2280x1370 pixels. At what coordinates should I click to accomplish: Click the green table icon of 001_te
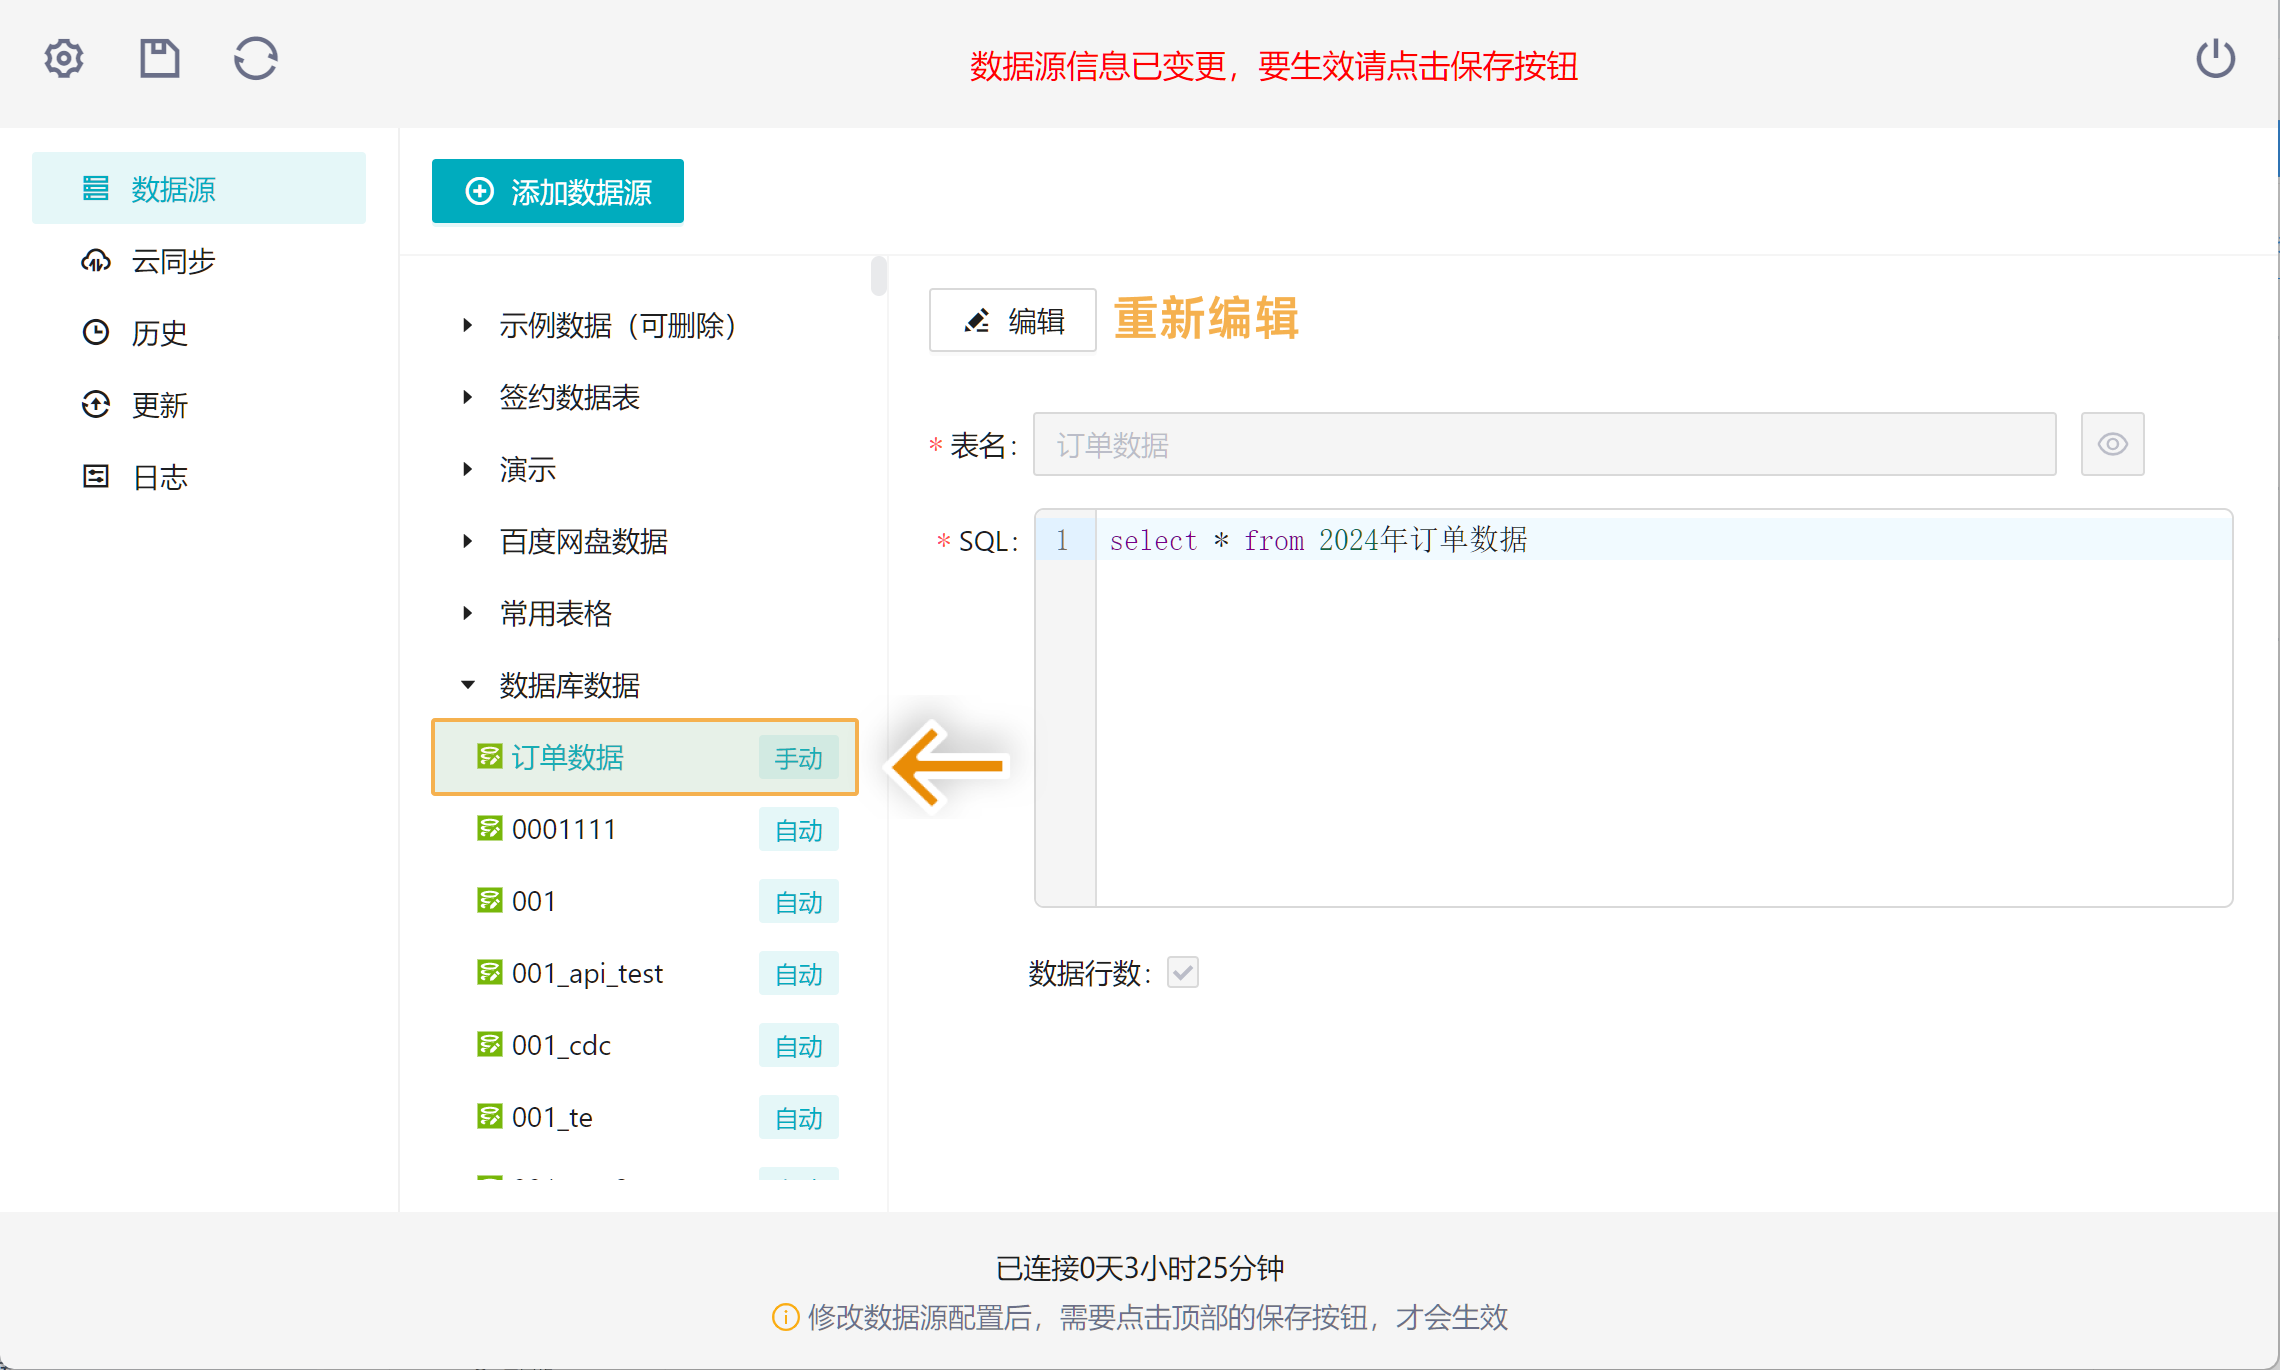tap(489, 1116)
